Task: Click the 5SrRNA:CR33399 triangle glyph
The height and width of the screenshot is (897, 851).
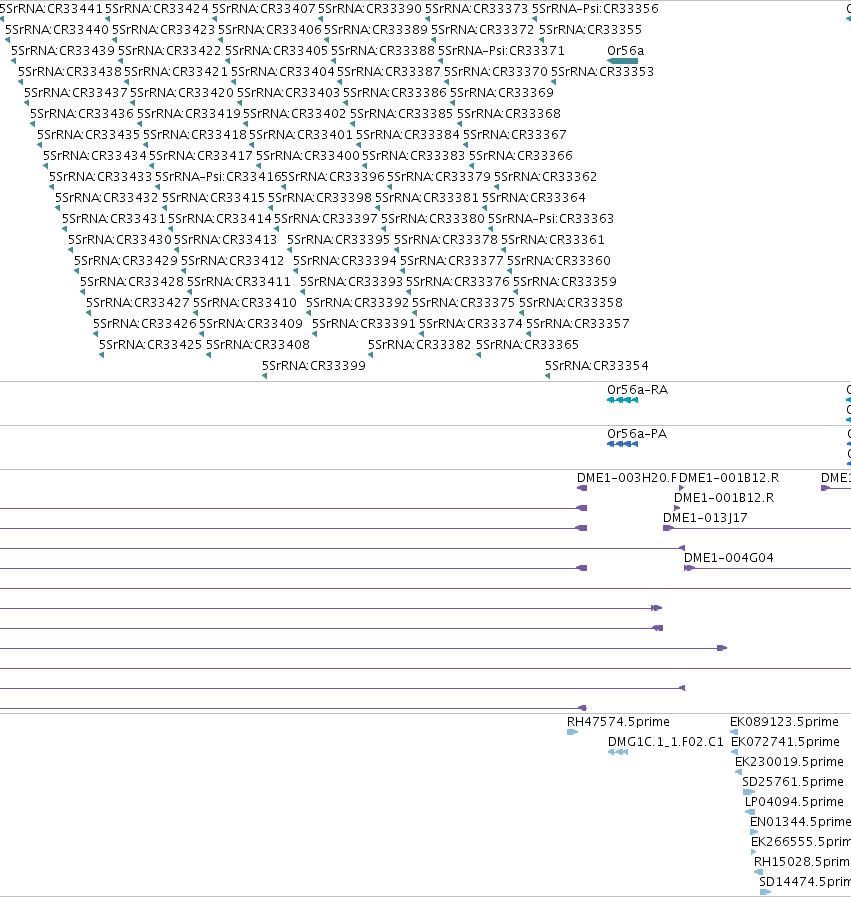Action: pos(265,376)
